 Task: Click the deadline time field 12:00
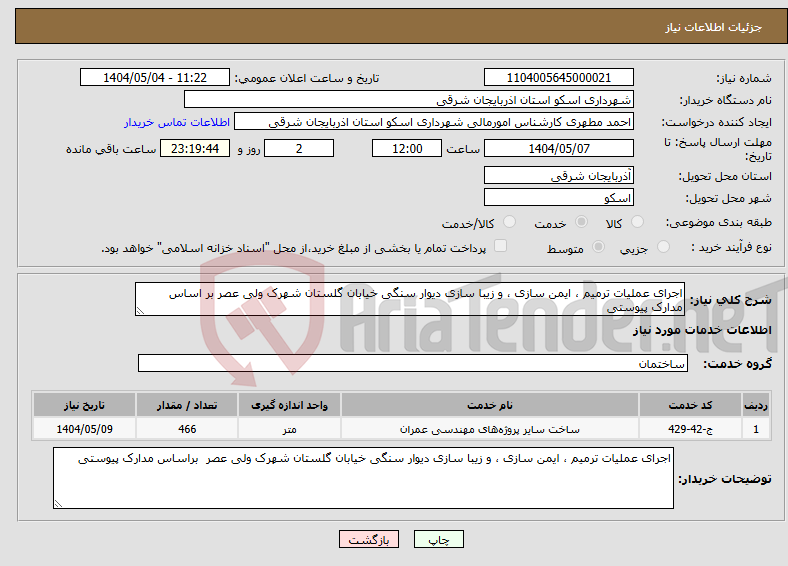pyautogui.click(x=407, y=148)
